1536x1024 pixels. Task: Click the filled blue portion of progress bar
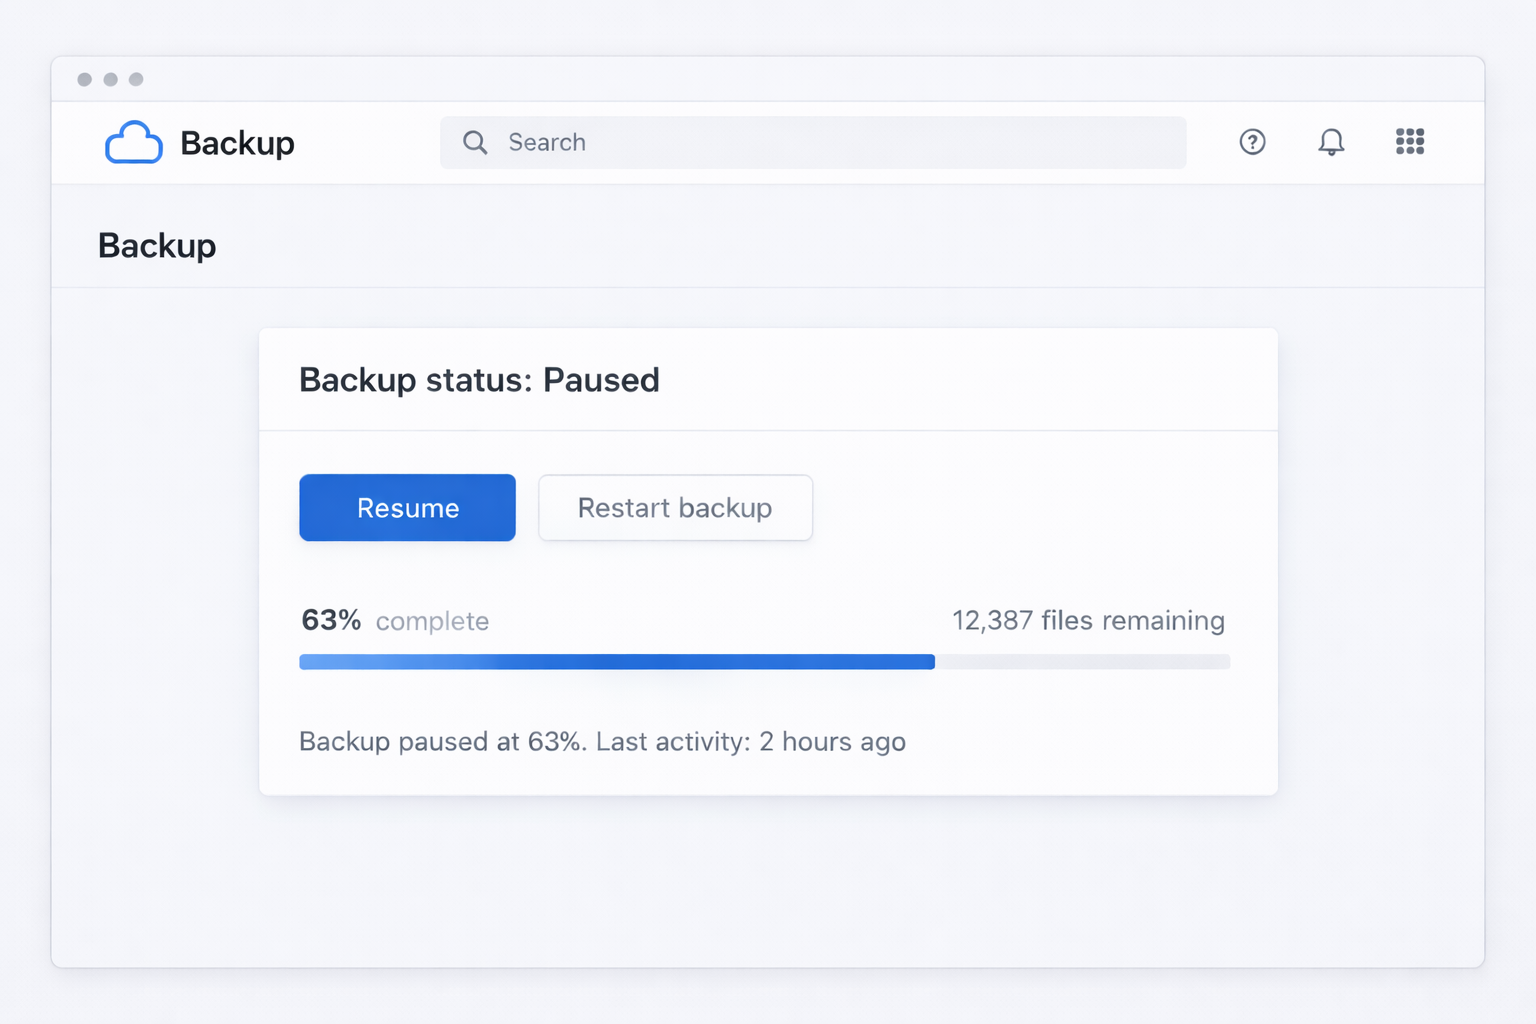(616, 662)
